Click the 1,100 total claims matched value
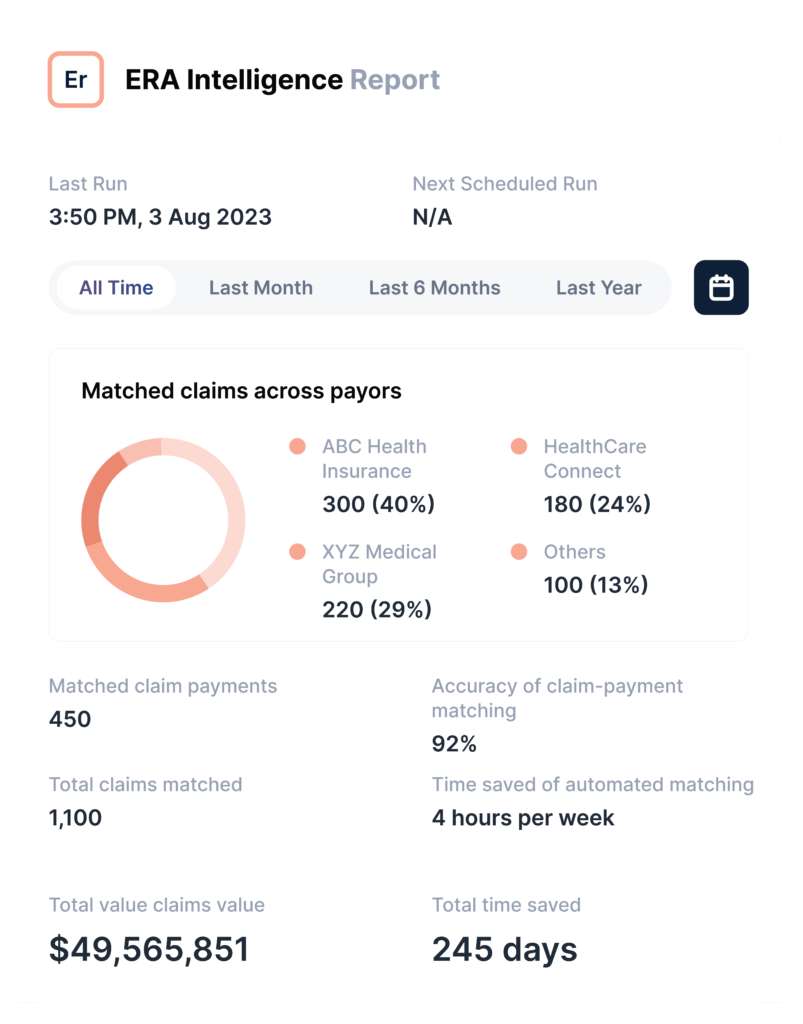 pos(75,818)
